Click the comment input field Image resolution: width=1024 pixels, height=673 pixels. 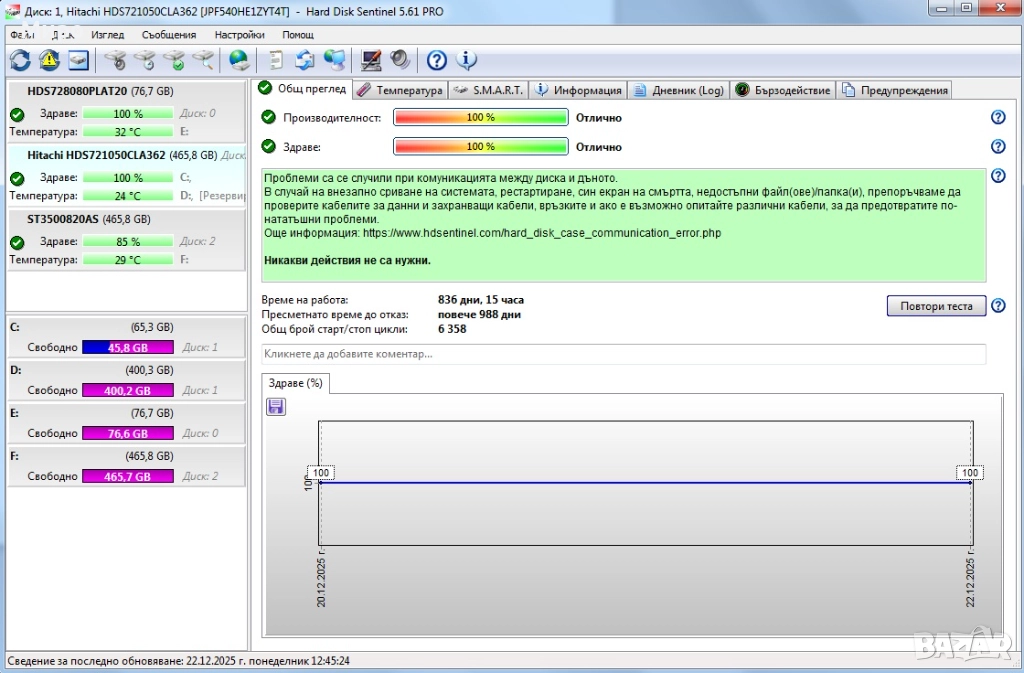pyautogui.click(x=623, y=354)
